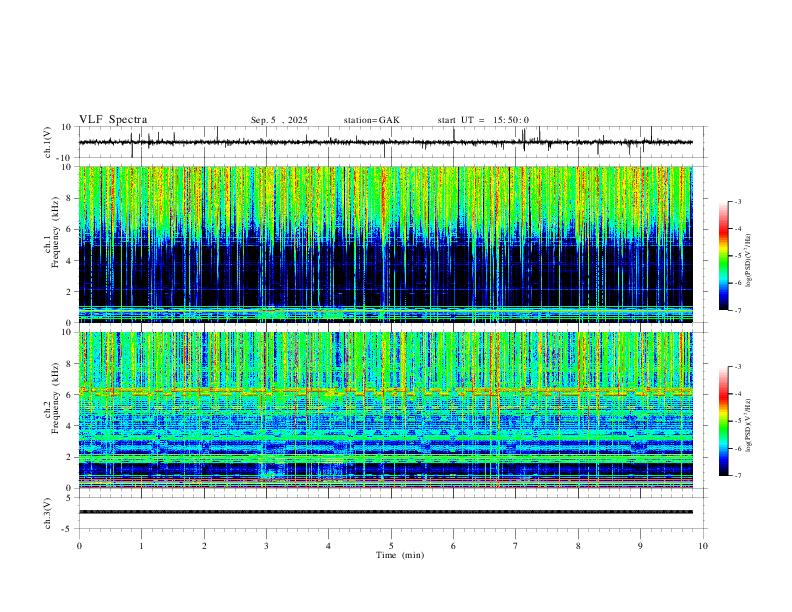This screenshot has width=792, height=612.
Task: Click the "6" kHz tick on the ch.1 frequency axis
Action: [69, 229]
